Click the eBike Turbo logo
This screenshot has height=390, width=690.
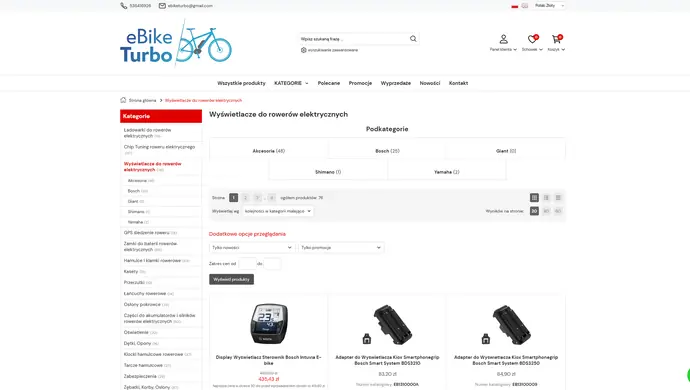[x=176, y=43]
